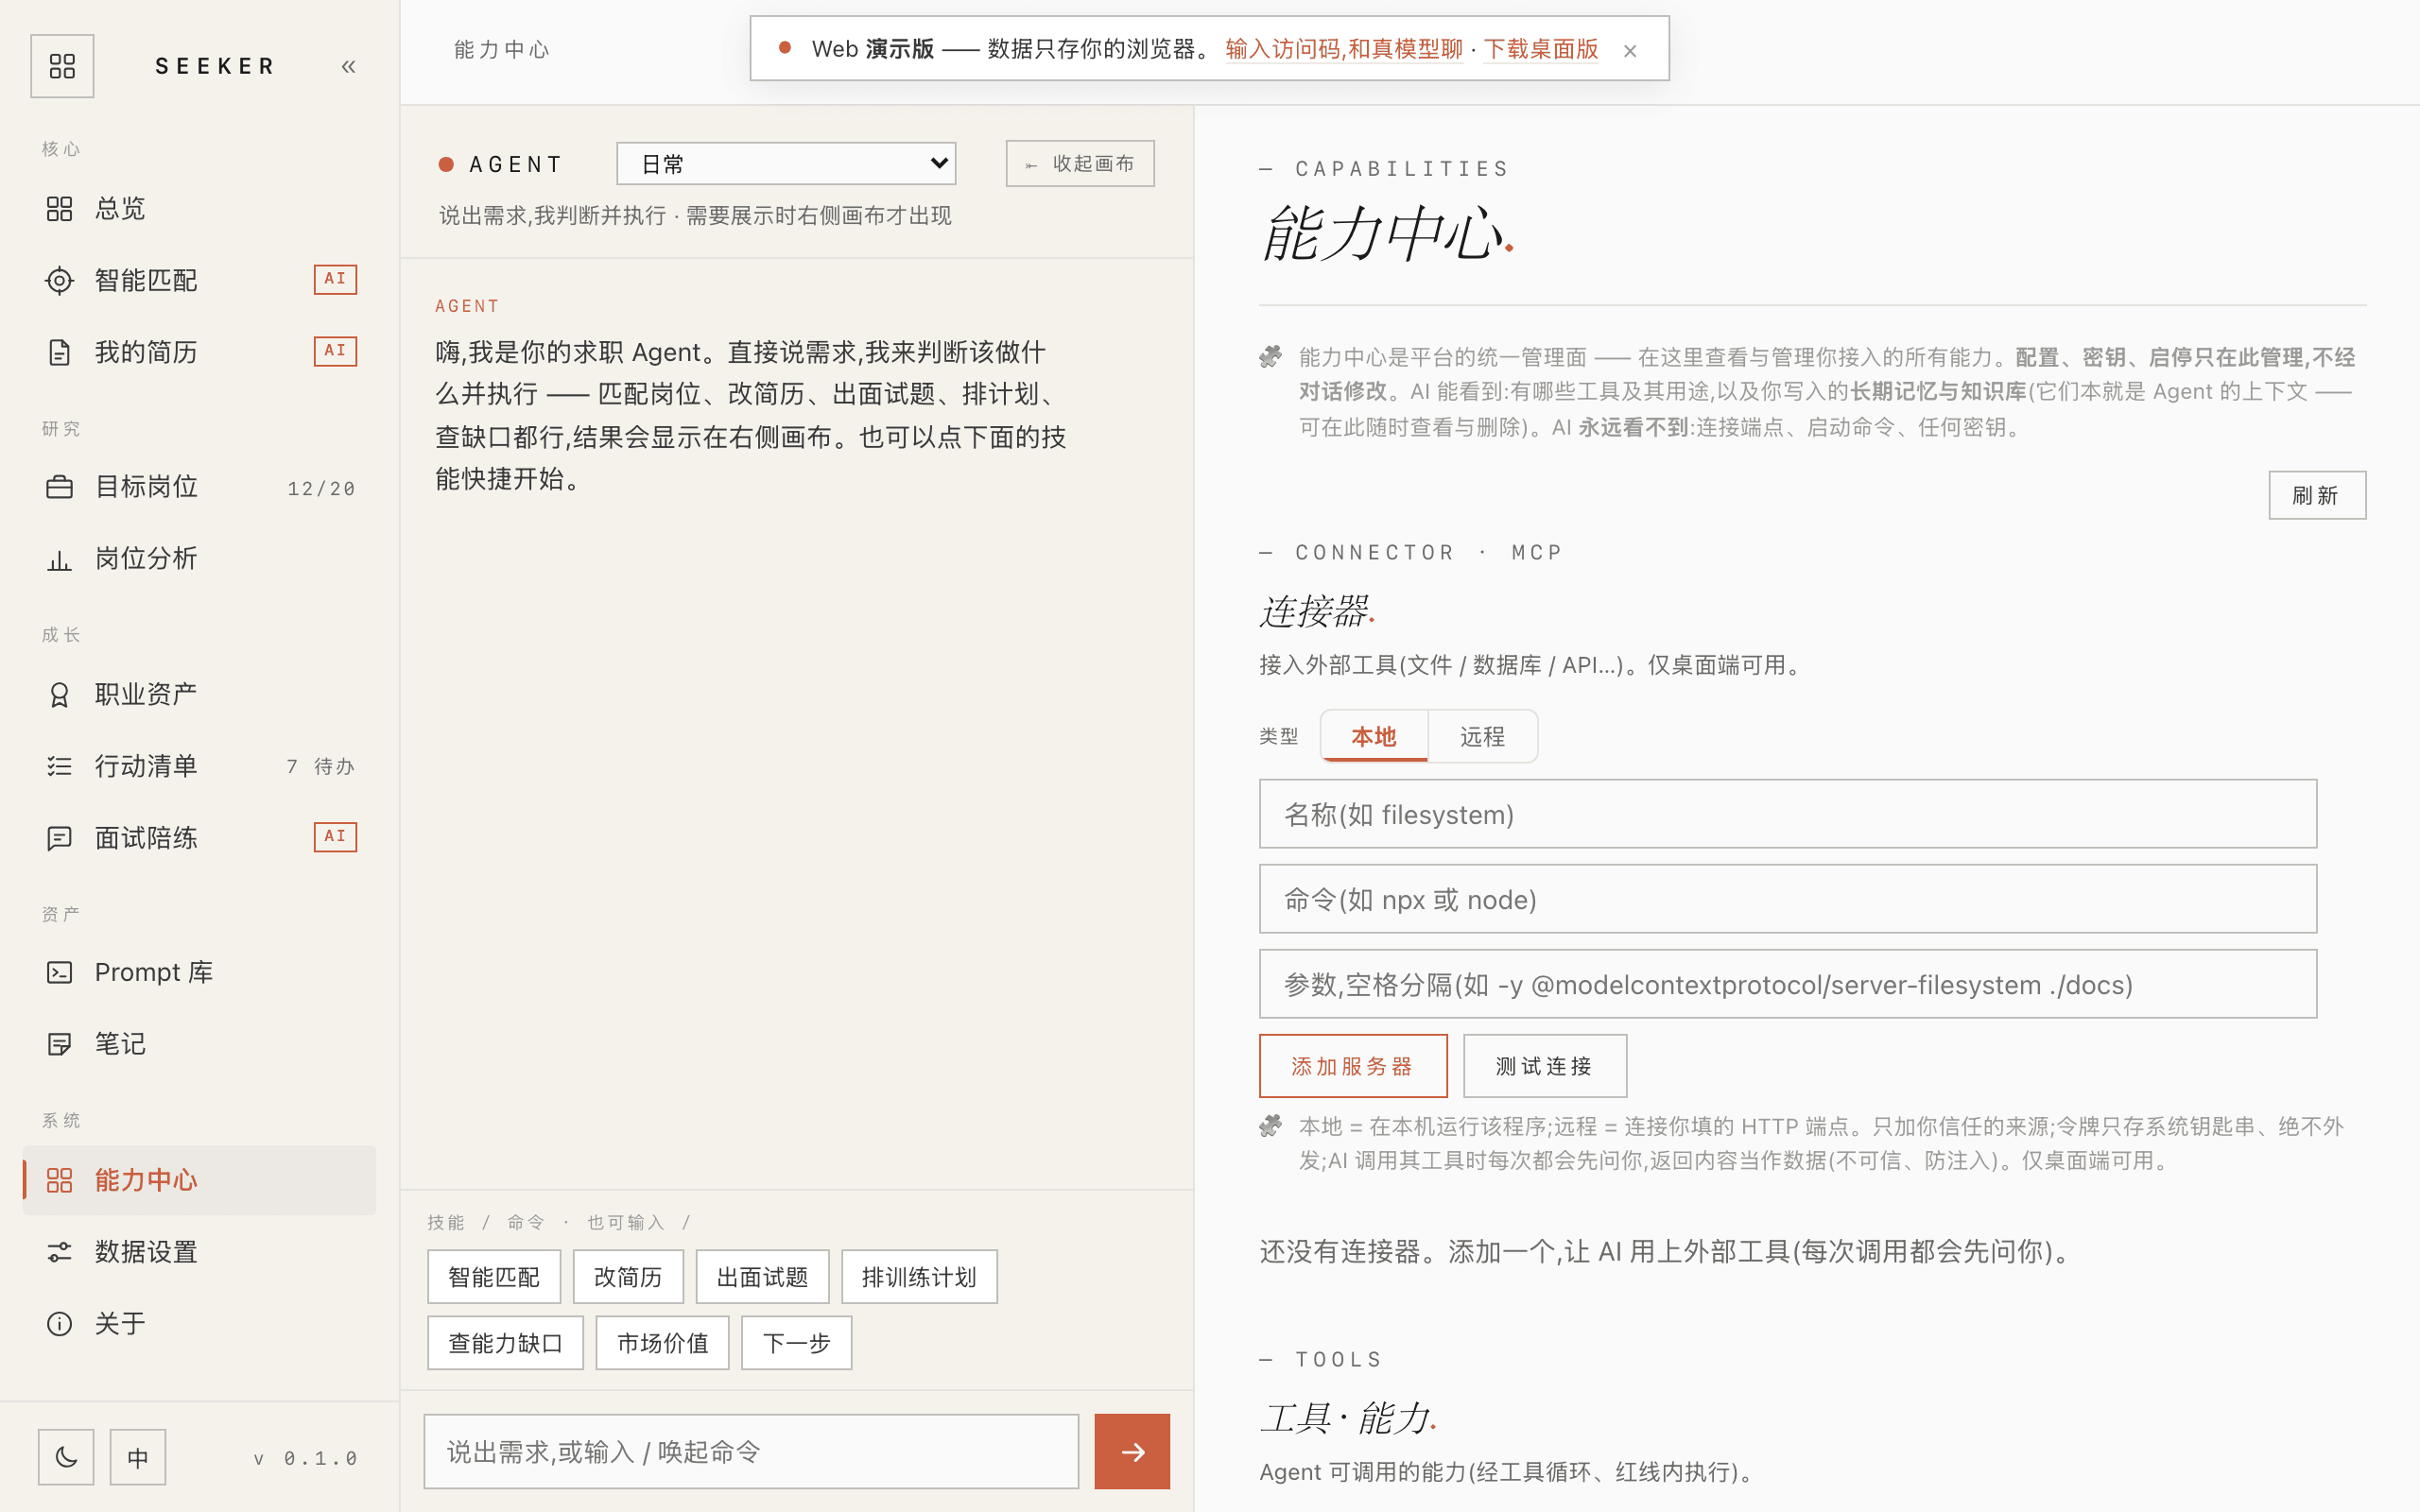Open 岗位分析 bar chart icon
Viewport: 2420px width, 1512px height.
coord(59,559)
